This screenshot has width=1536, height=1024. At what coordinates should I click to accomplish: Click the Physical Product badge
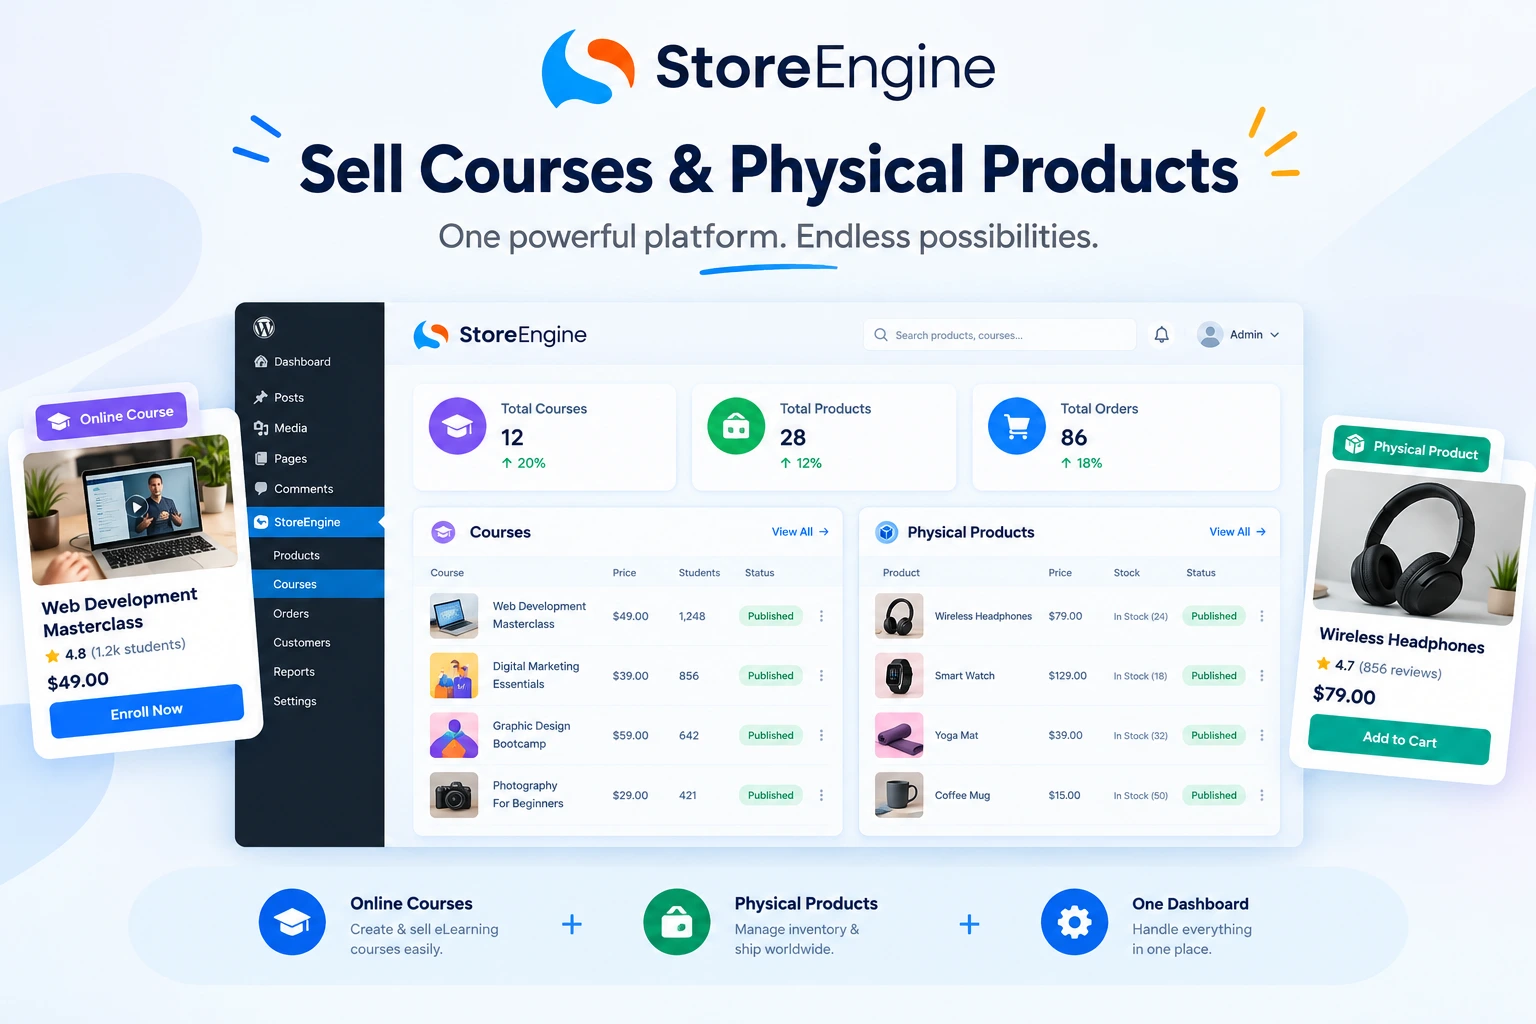point(1411,448)
